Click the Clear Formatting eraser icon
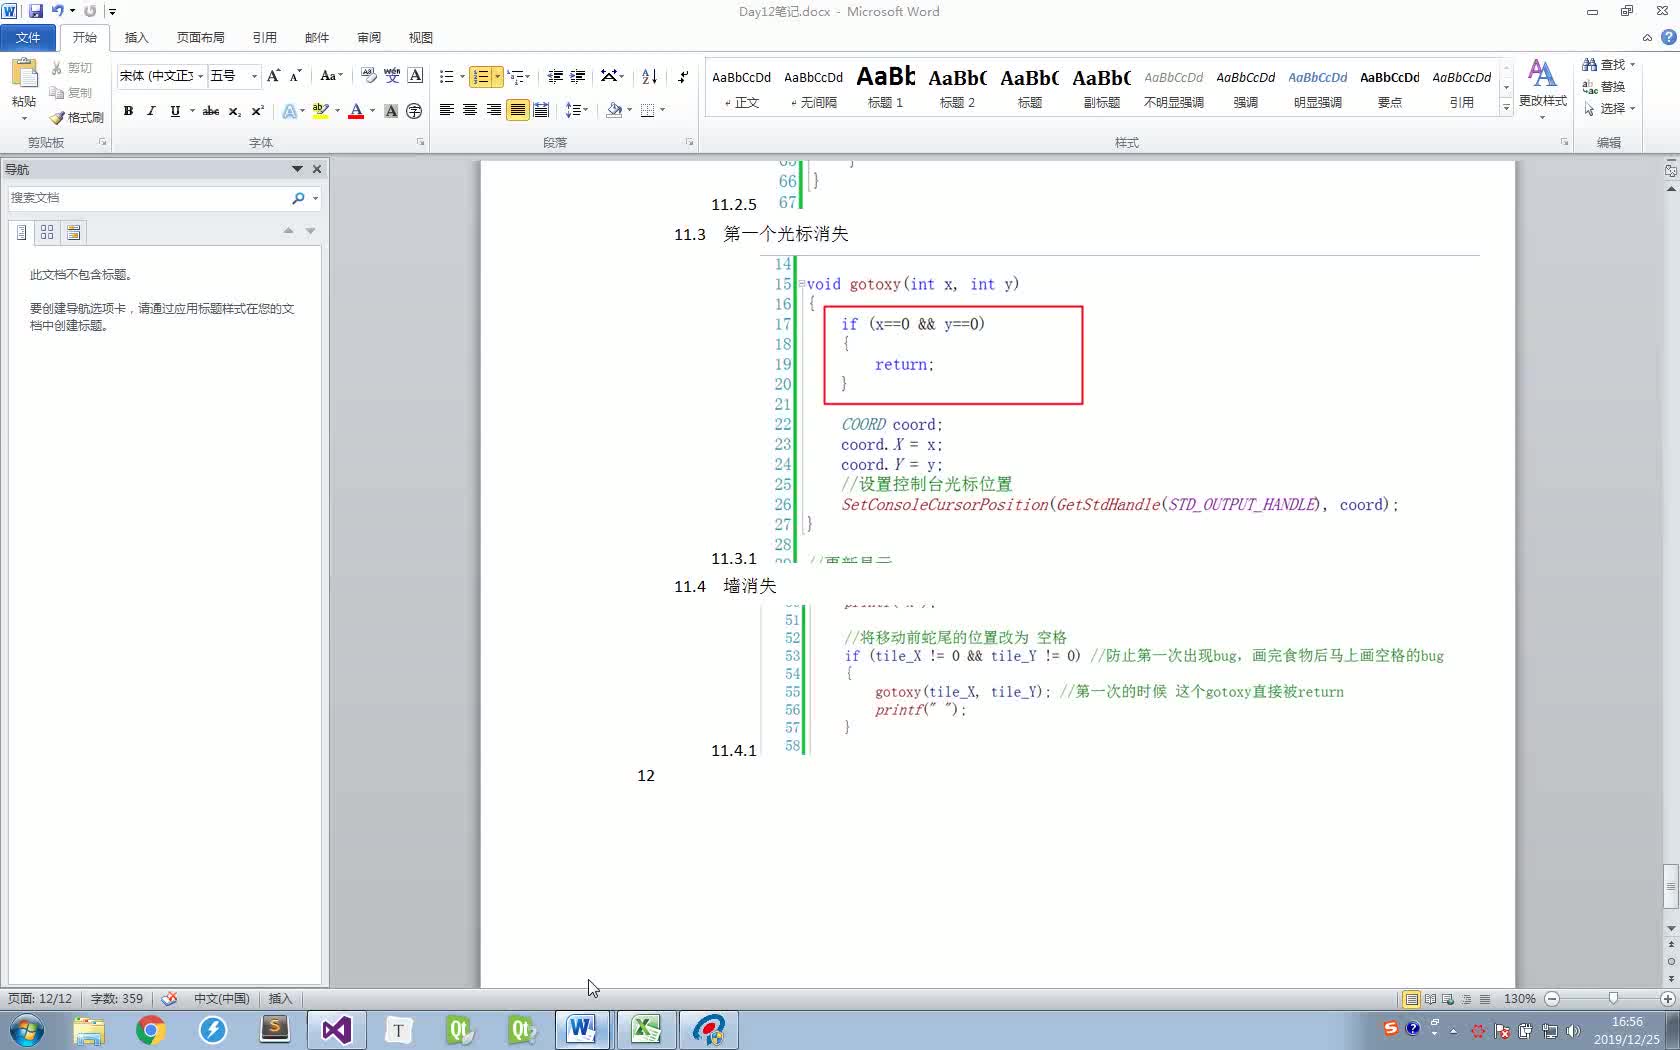1680x1050 pixels. click(x=369, y=76)
